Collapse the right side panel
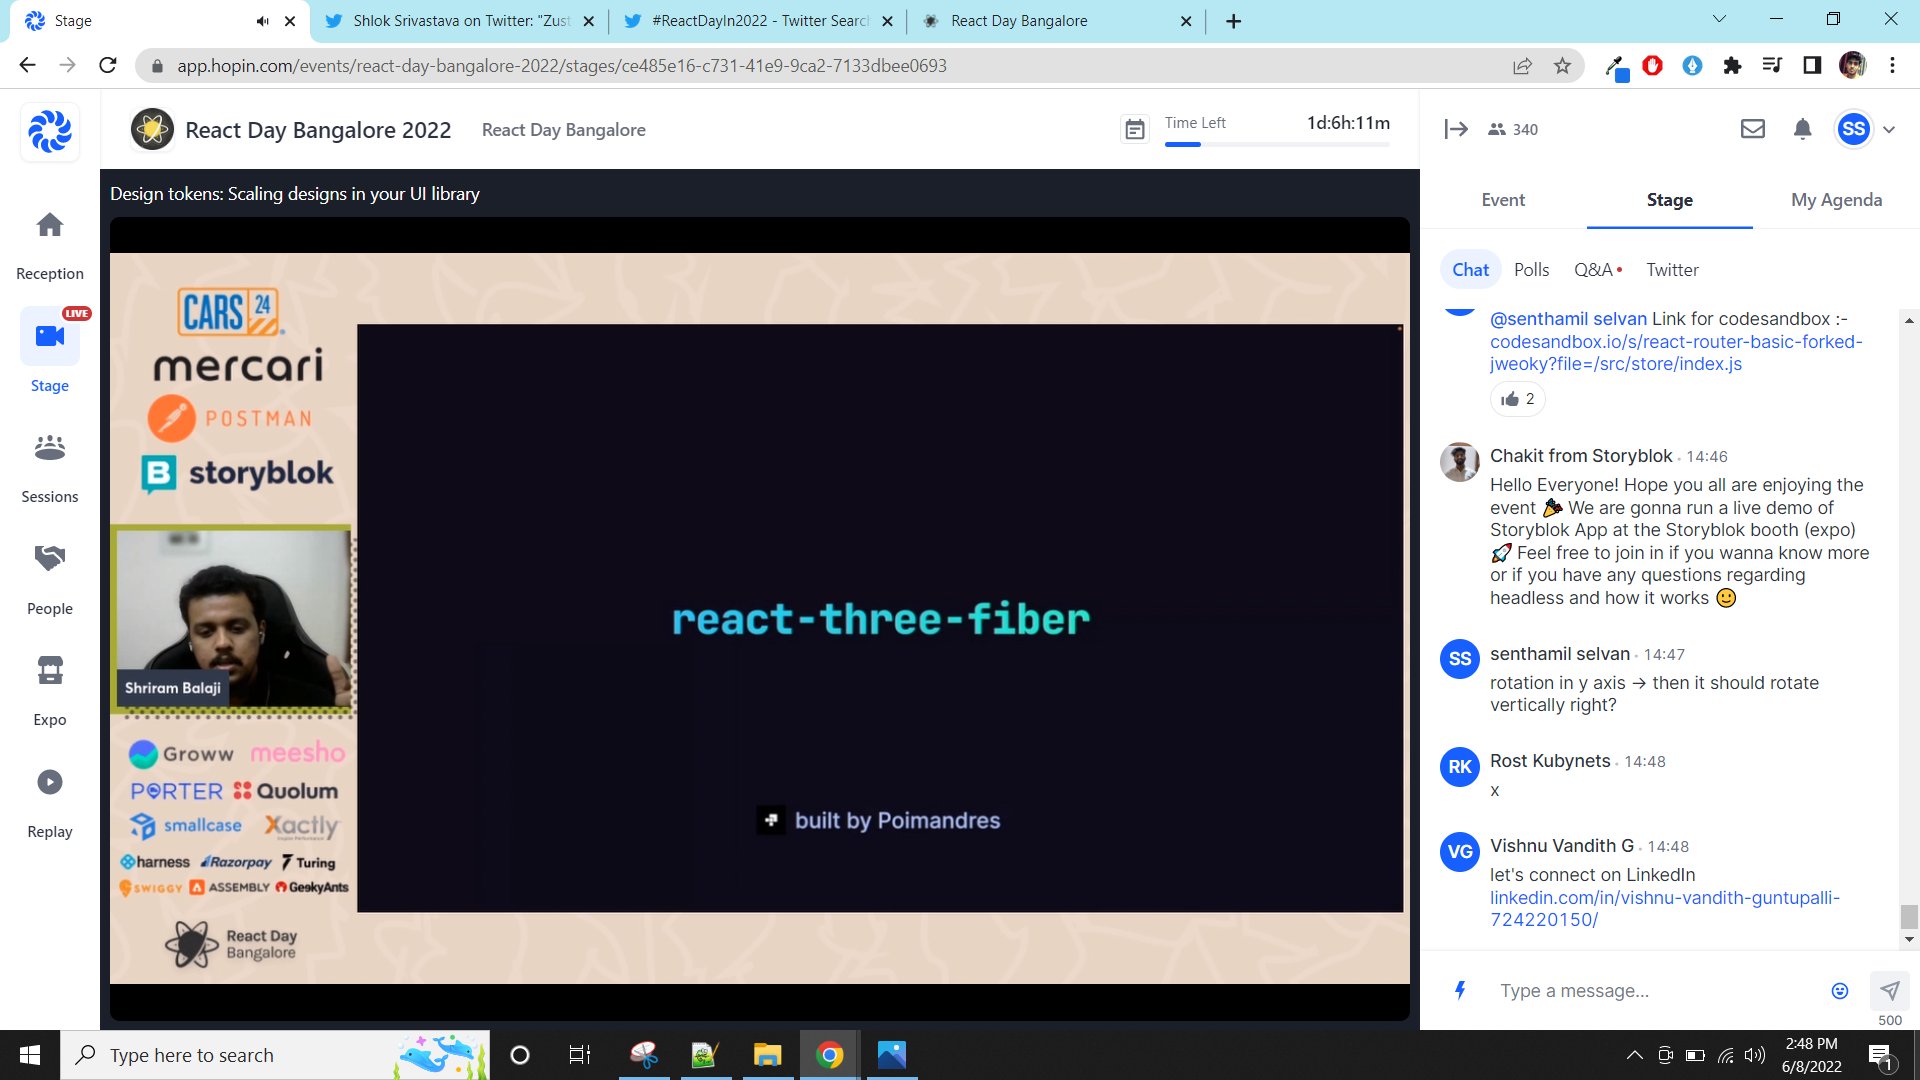The image size is (1920, 1080). 1456,129
